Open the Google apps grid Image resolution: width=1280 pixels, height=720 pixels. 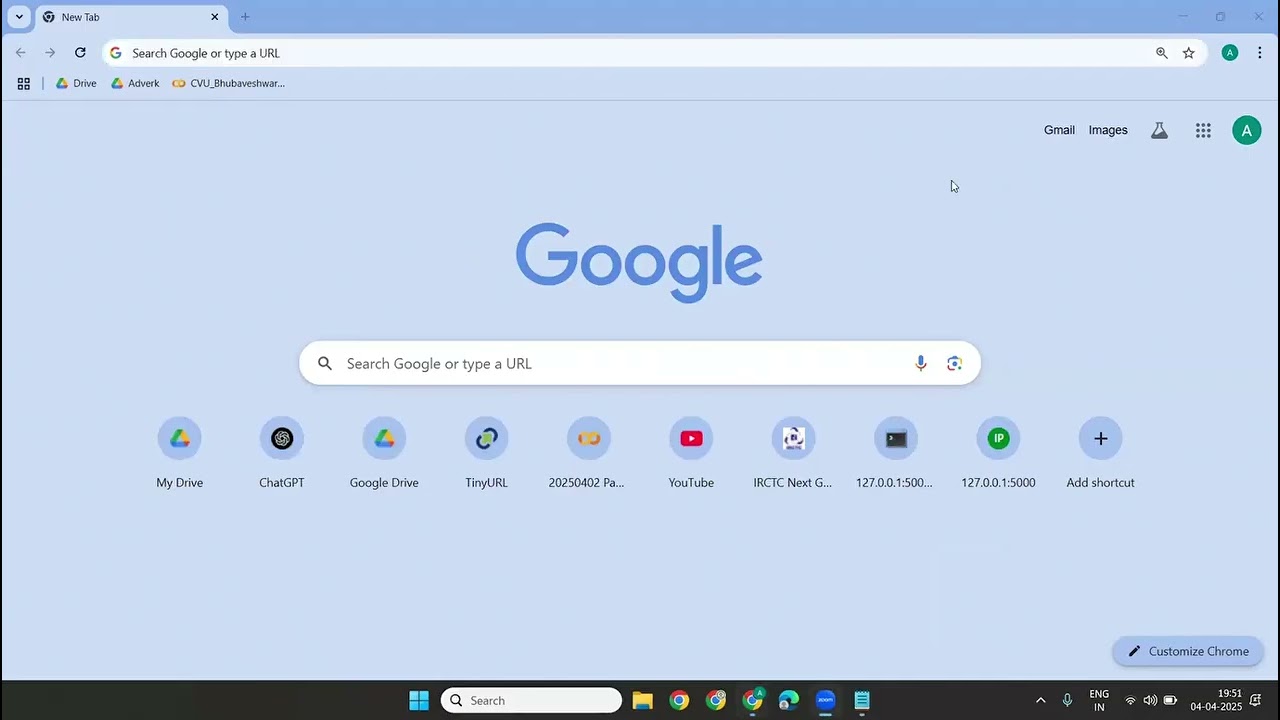pos(1203,130)
